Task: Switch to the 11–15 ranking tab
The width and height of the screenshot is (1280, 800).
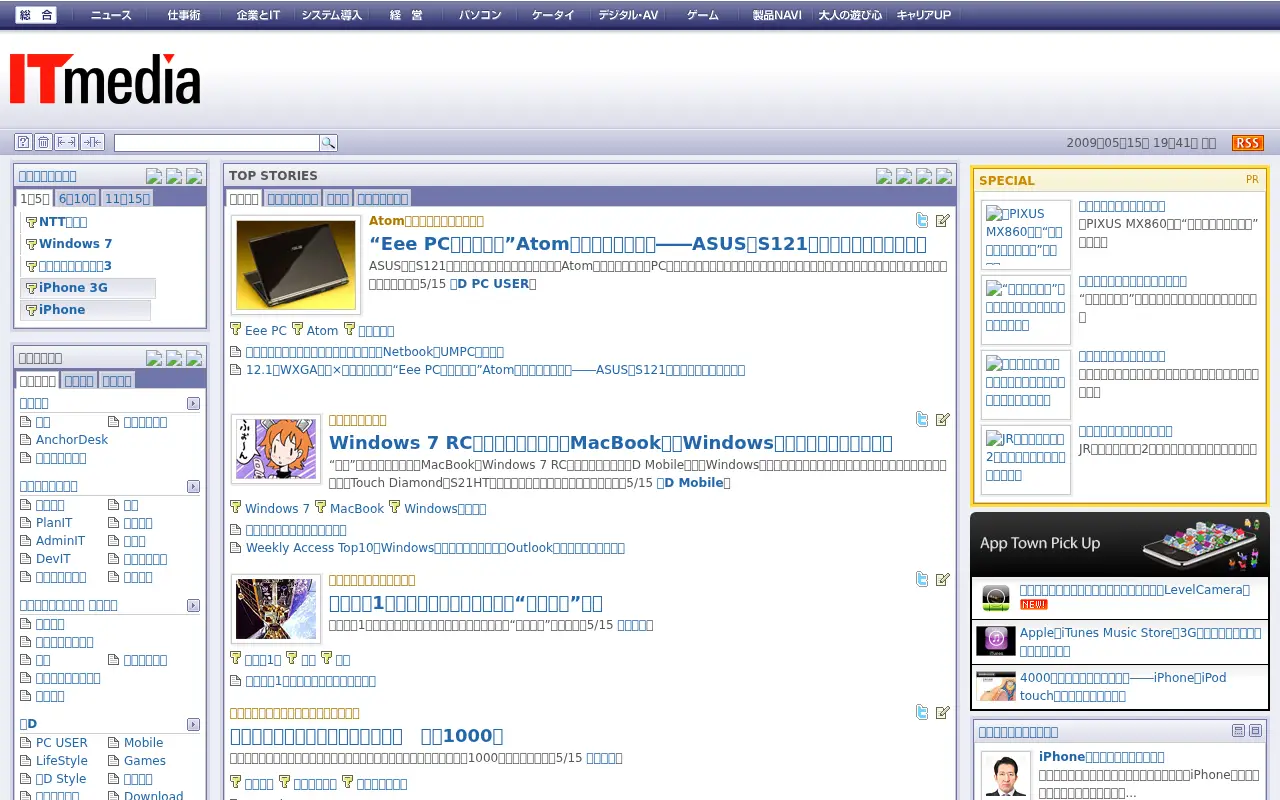Action: click(127, 198)
